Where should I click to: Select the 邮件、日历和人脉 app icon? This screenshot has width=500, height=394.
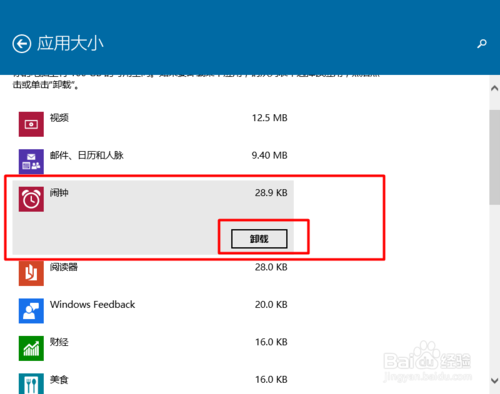[31, 161]
